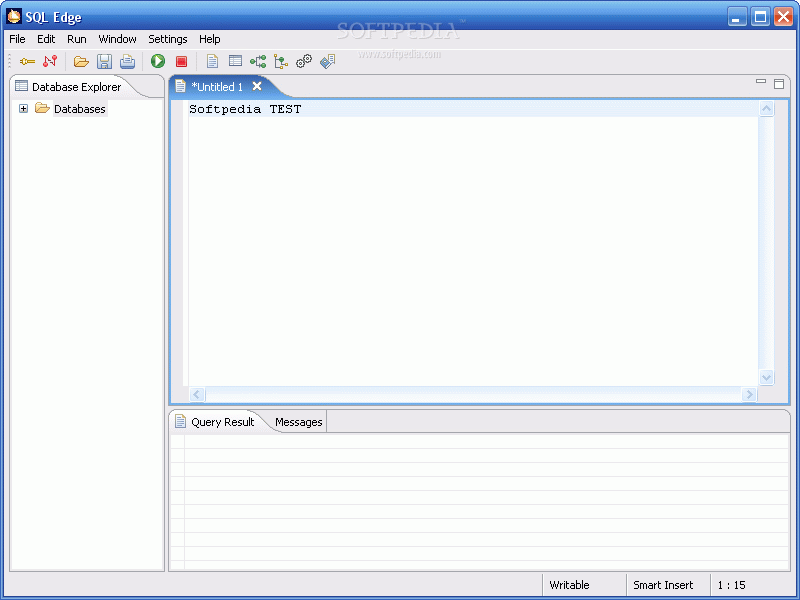The image size is (800, 600).
Task: Close the SQL Edge window
Action: click(x=783, y=17)
